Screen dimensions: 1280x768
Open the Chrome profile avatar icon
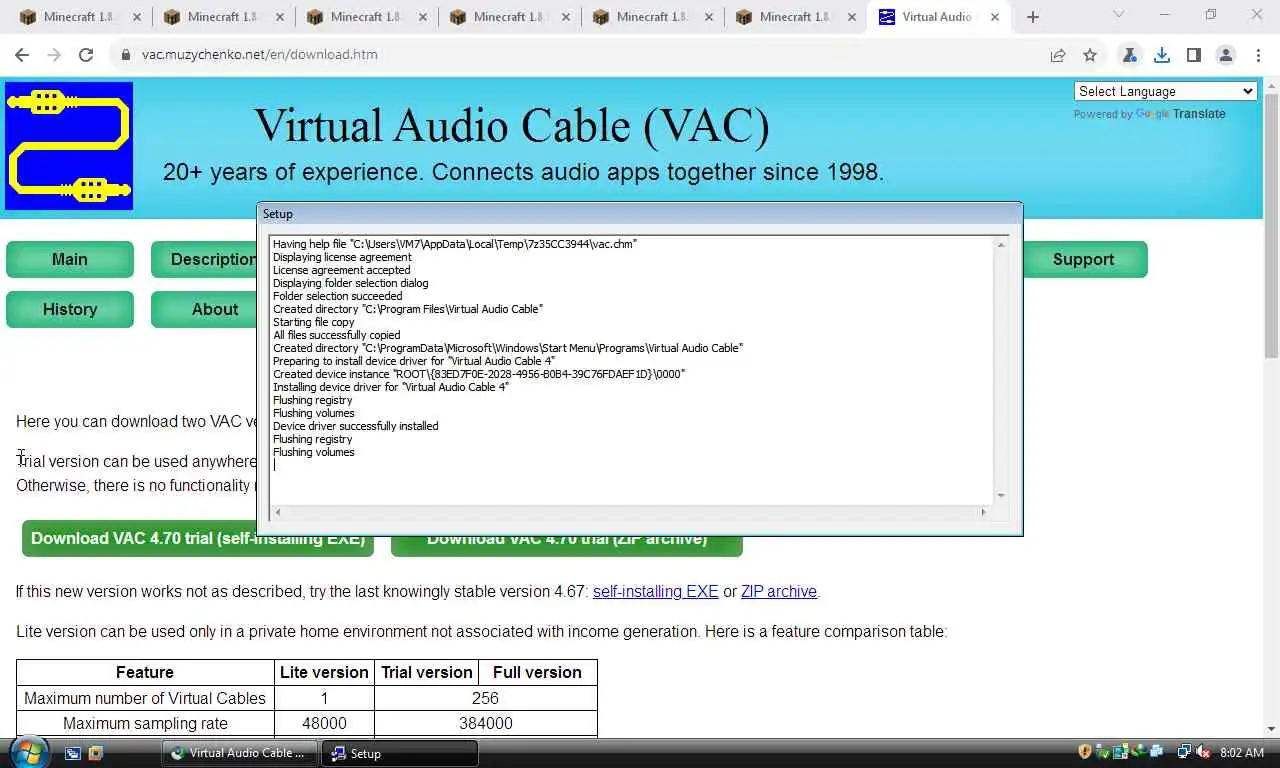[1226, 55]
